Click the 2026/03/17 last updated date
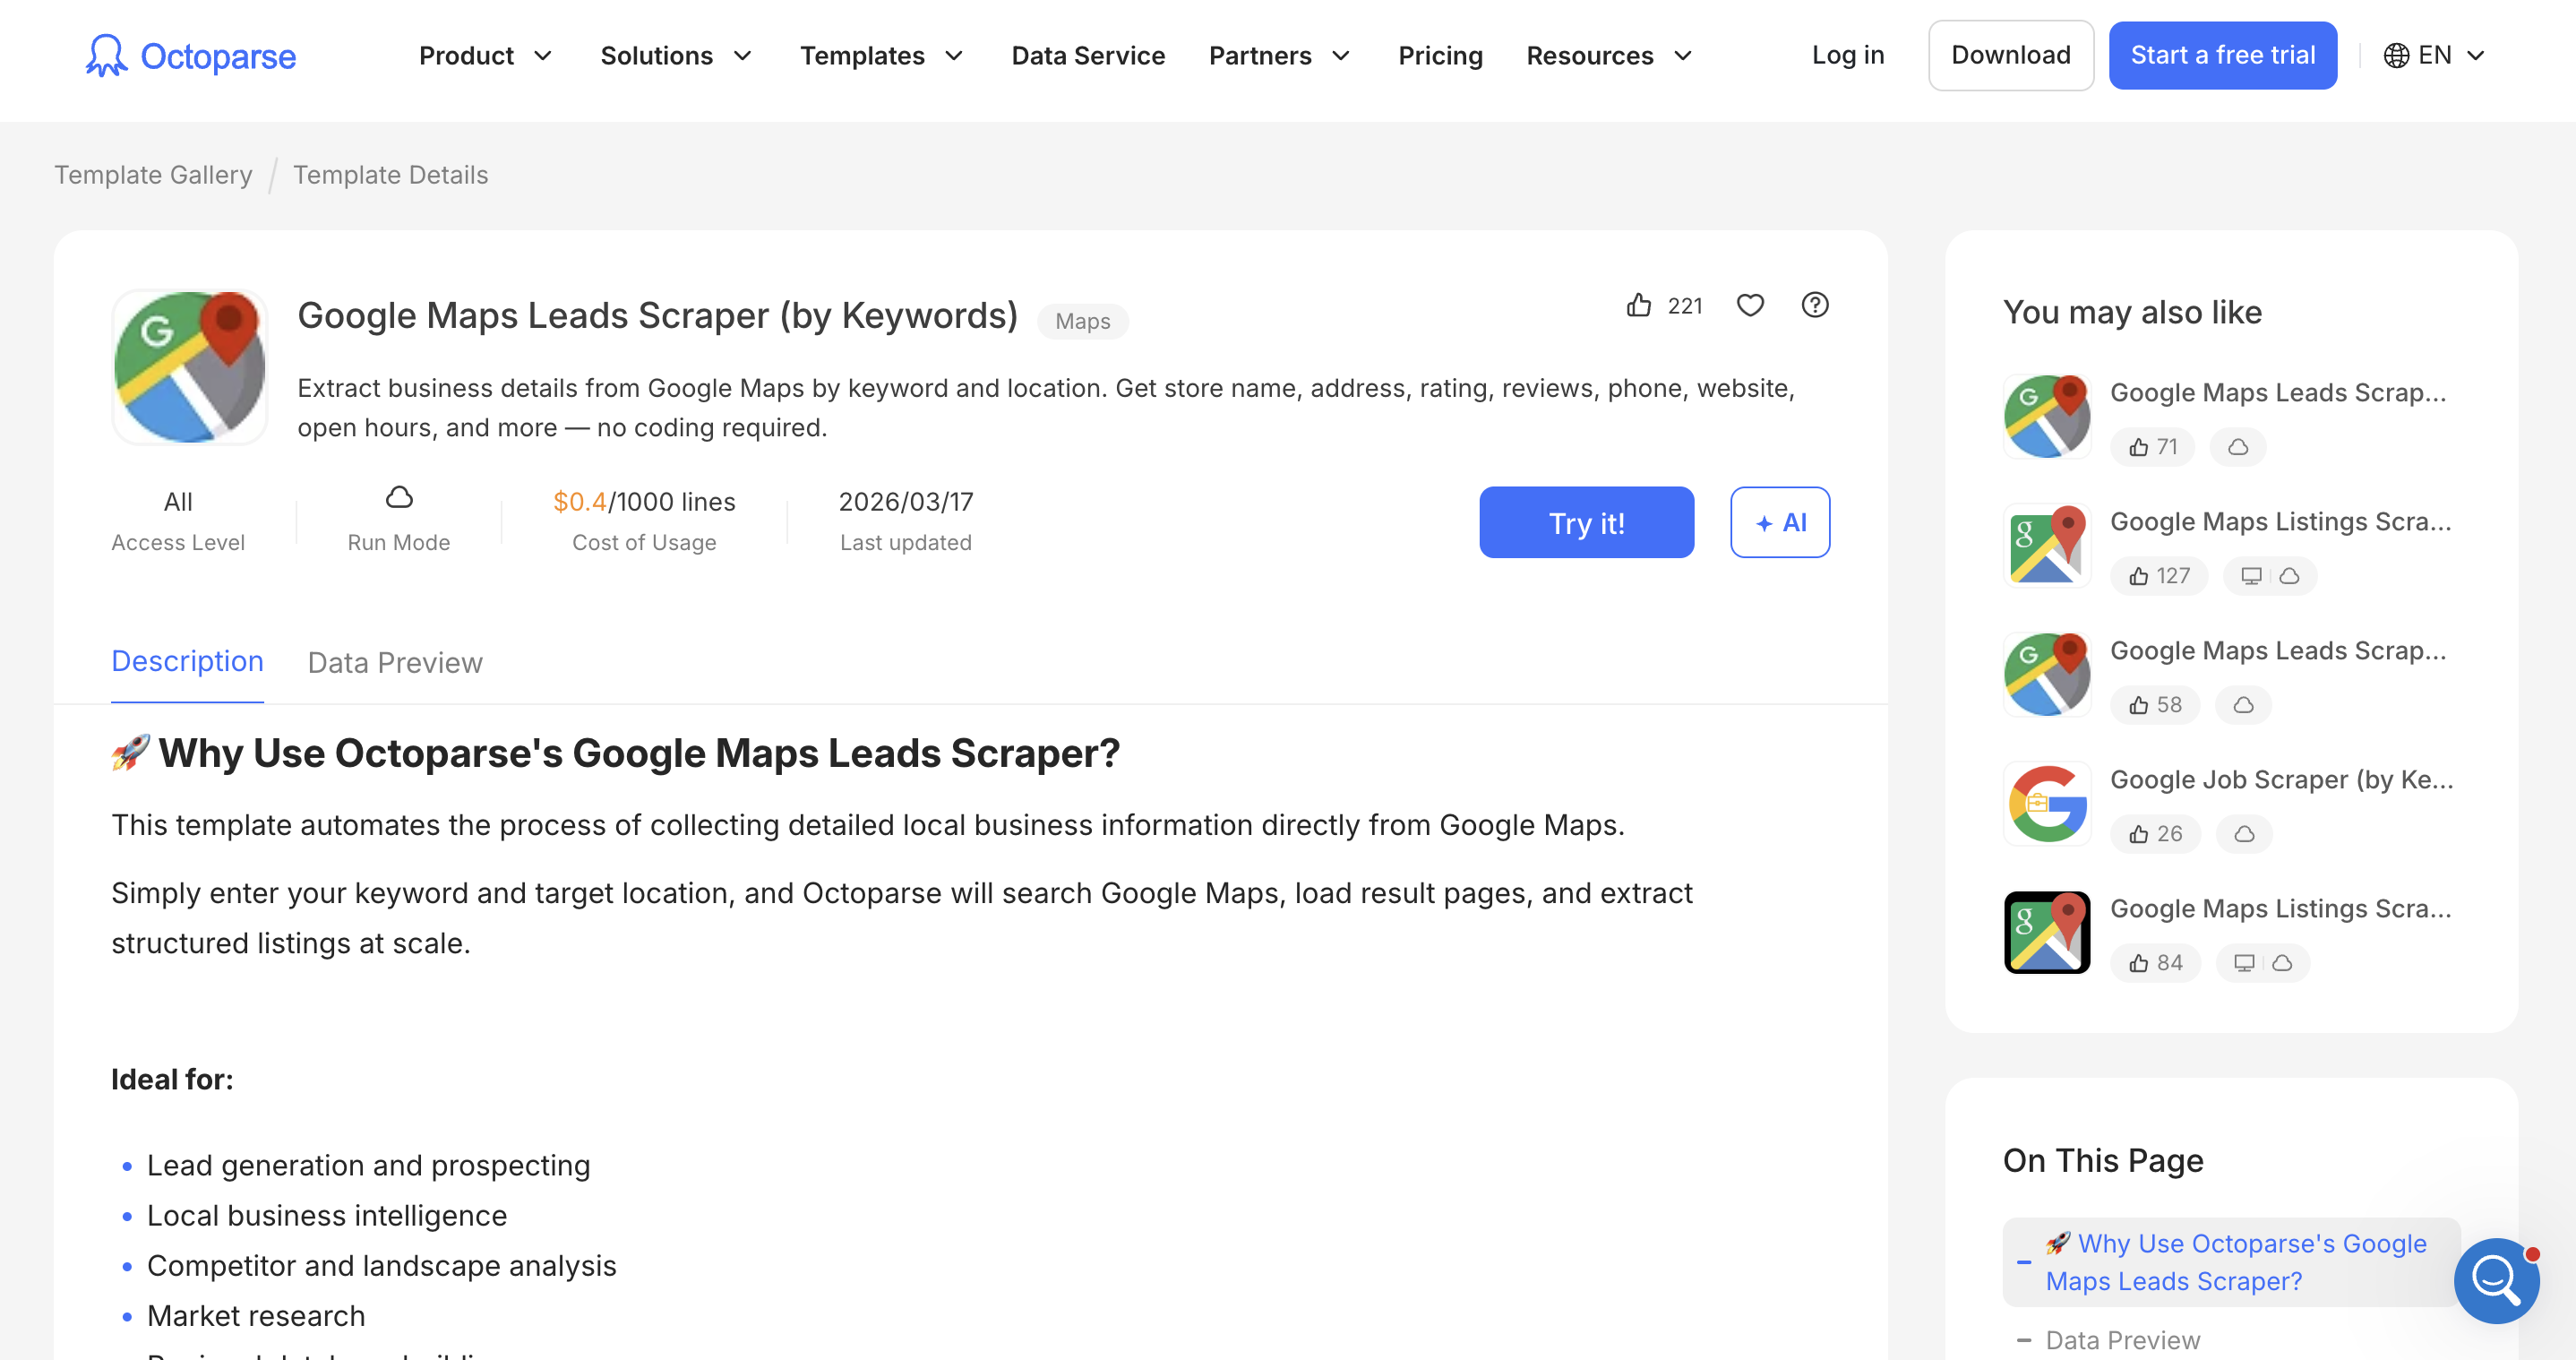This screenshot has width=2576, height=1360. [x=905, y=502]
